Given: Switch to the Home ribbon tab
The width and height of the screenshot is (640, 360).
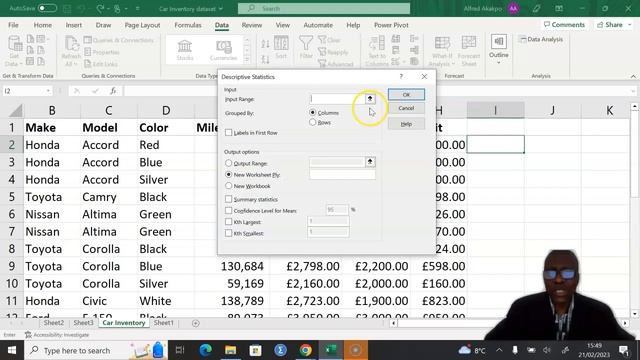Looking at the screenshot, I should (x=42, y=25).
